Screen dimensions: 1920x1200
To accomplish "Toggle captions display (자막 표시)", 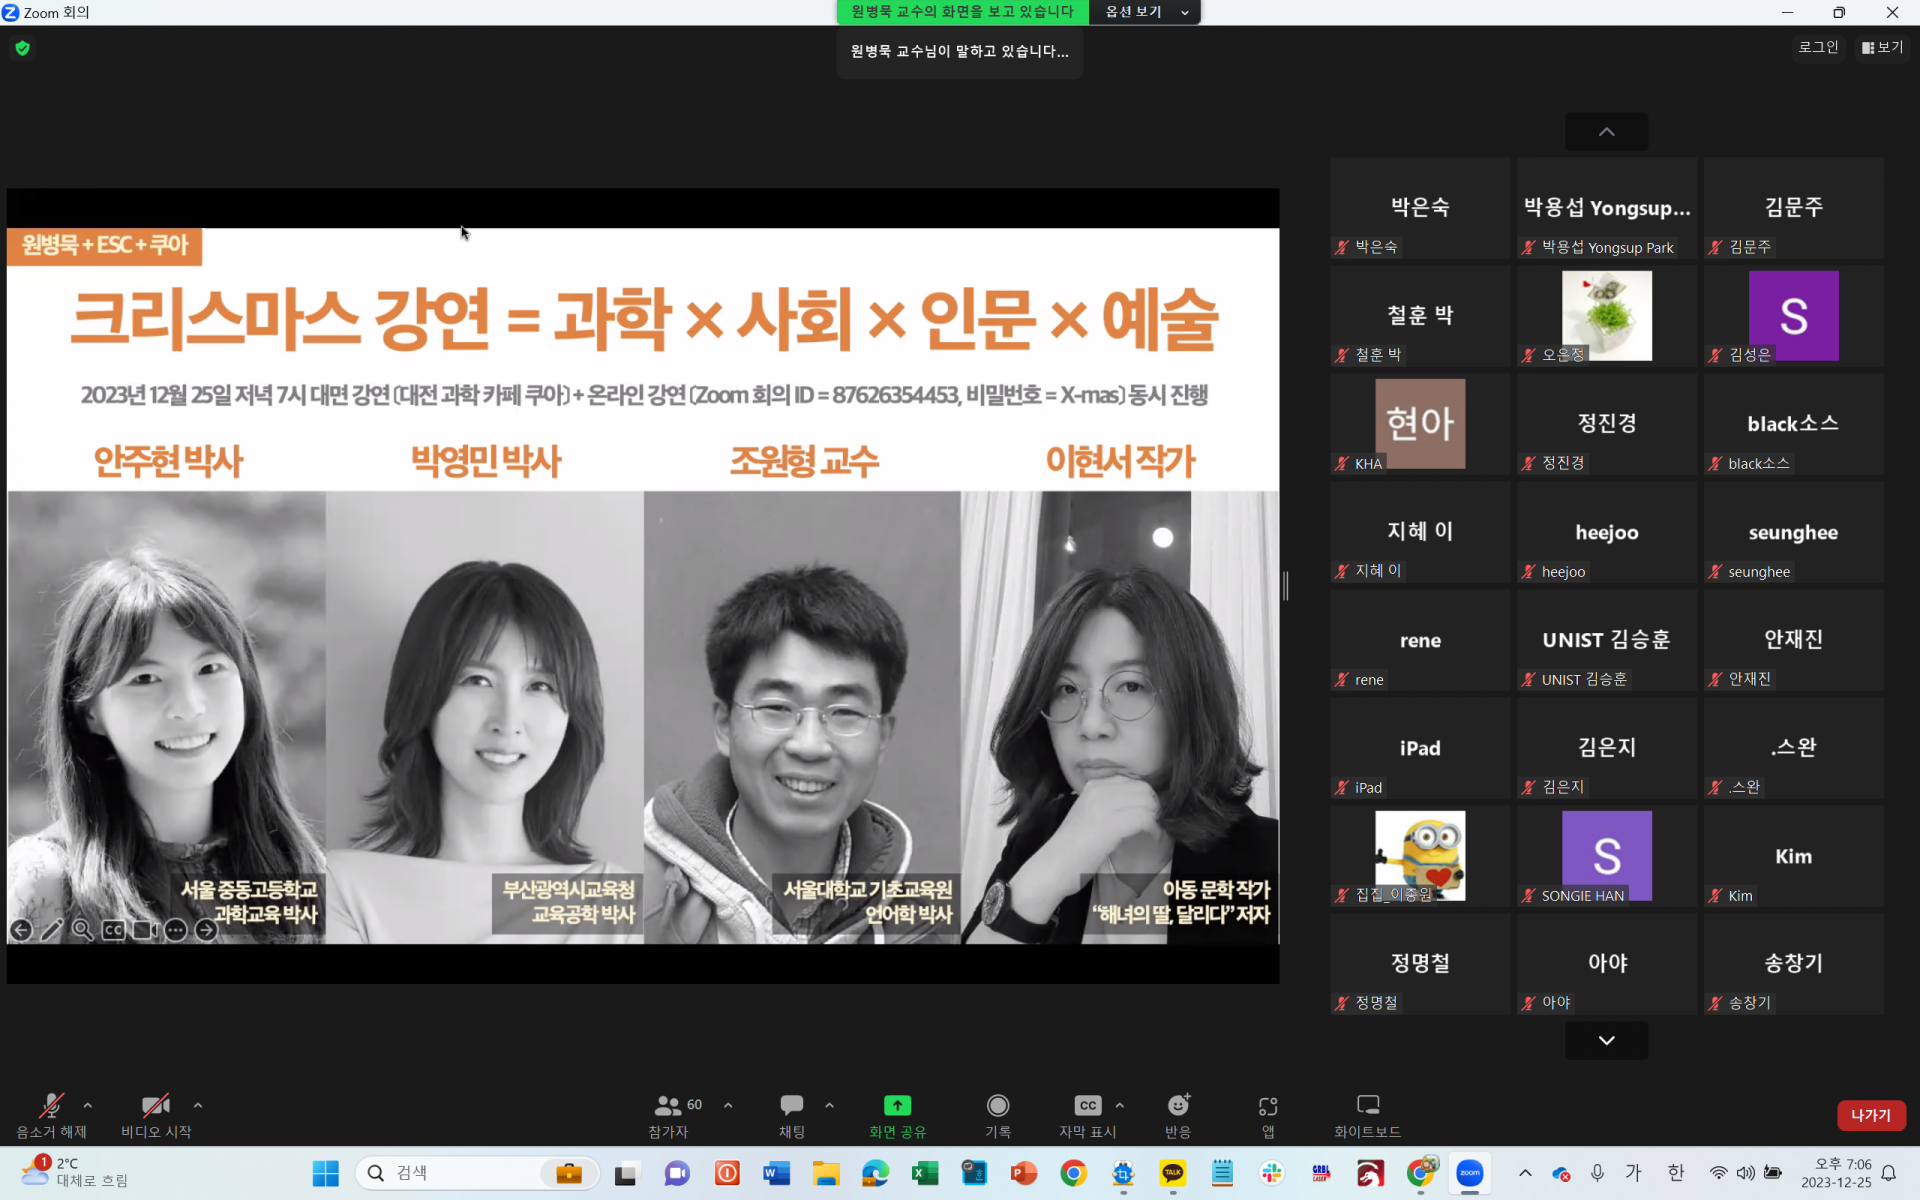I will tap(1087, 1106).
